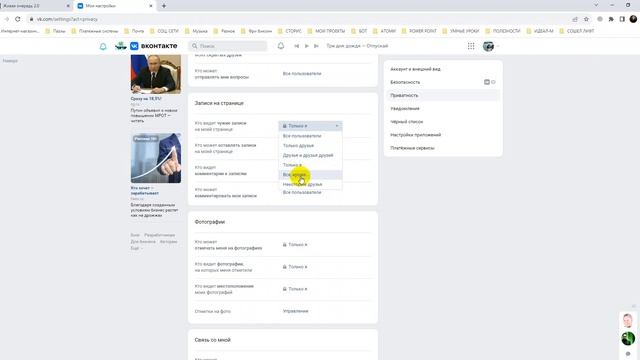
Task: Bookmark this page with the star icon
Action: tap(587, 19)
